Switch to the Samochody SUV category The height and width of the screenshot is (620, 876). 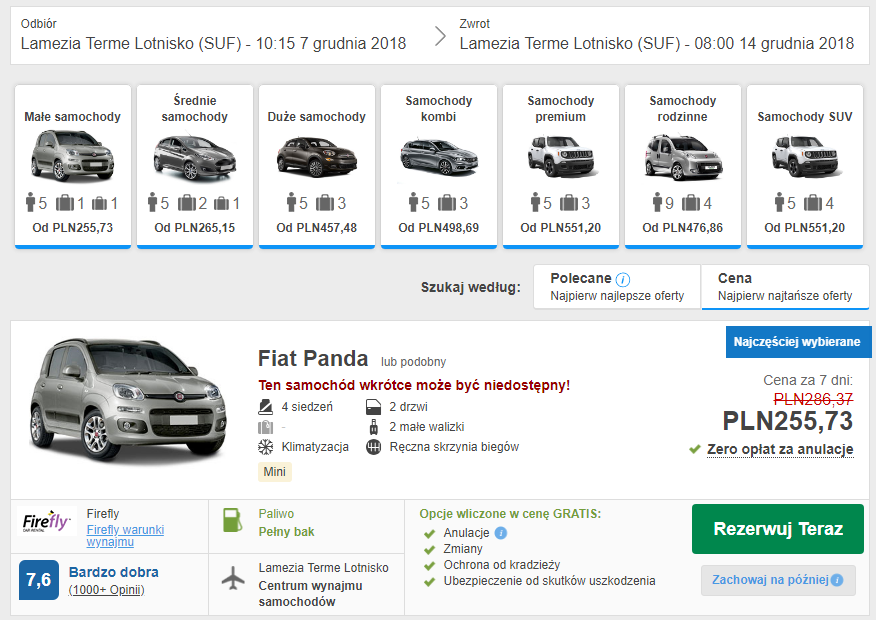(804, 160)
